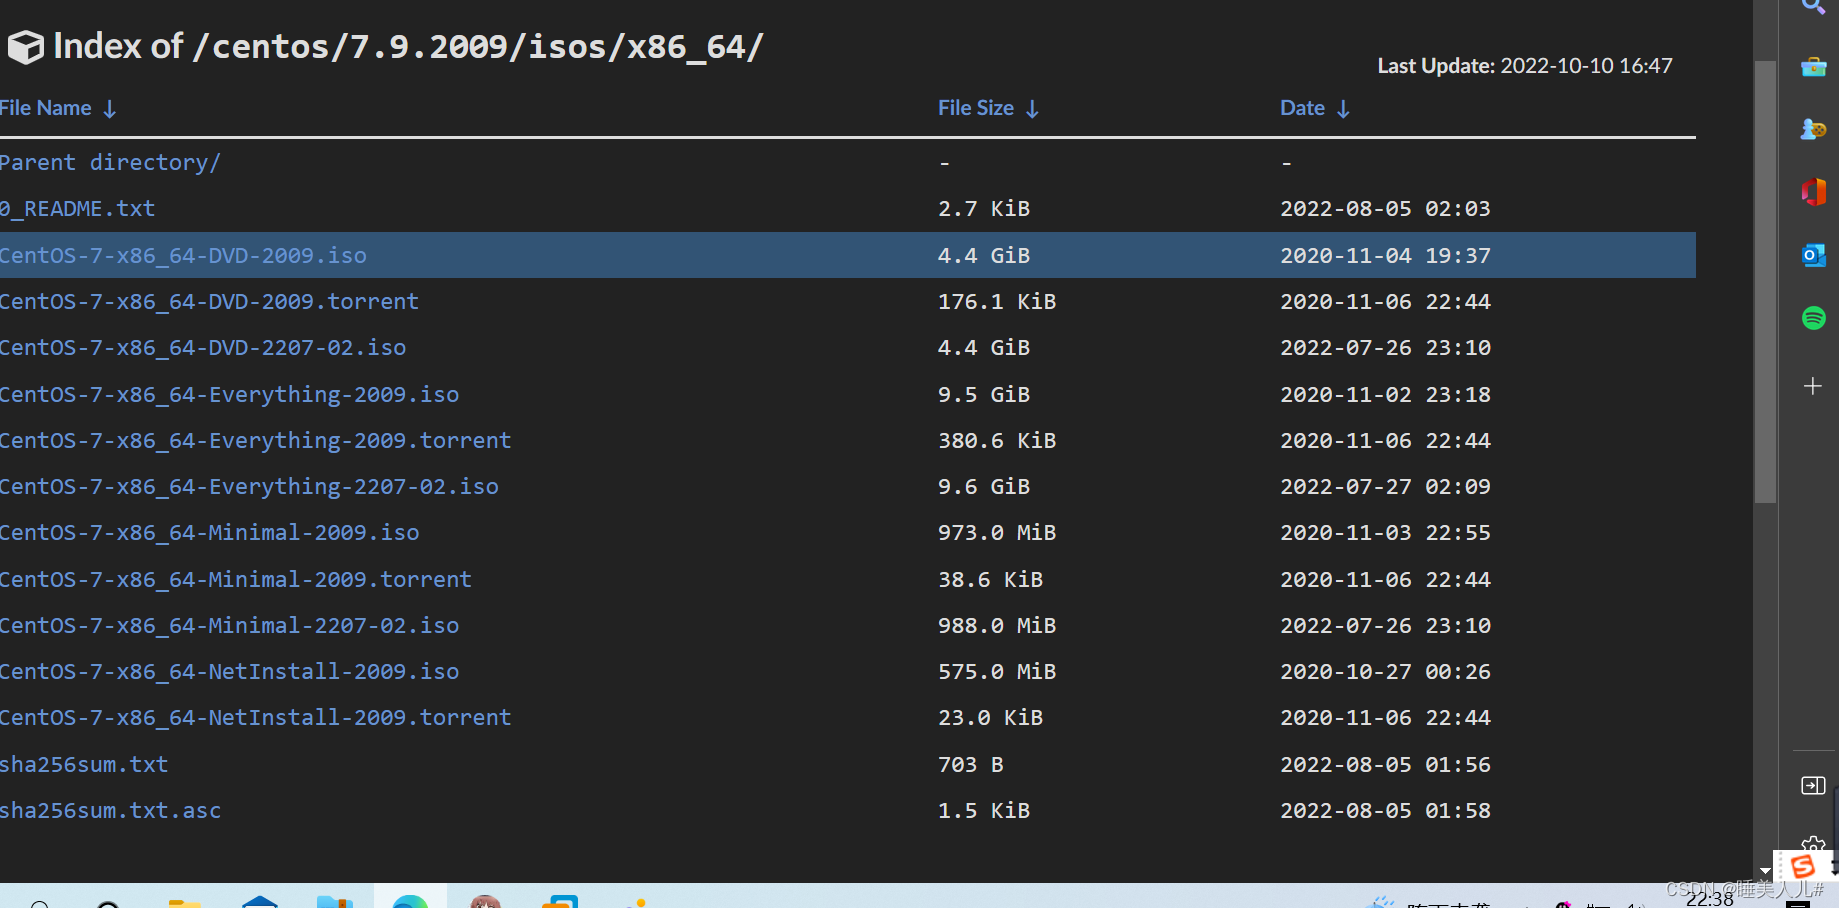Click the date 2022-08-05 01:58

(1385, 810)
